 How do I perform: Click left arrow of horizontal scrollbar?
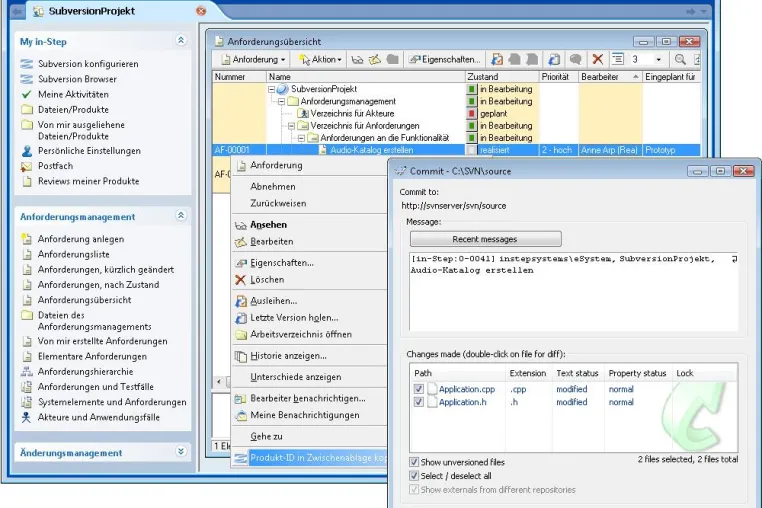coord(219,382)
